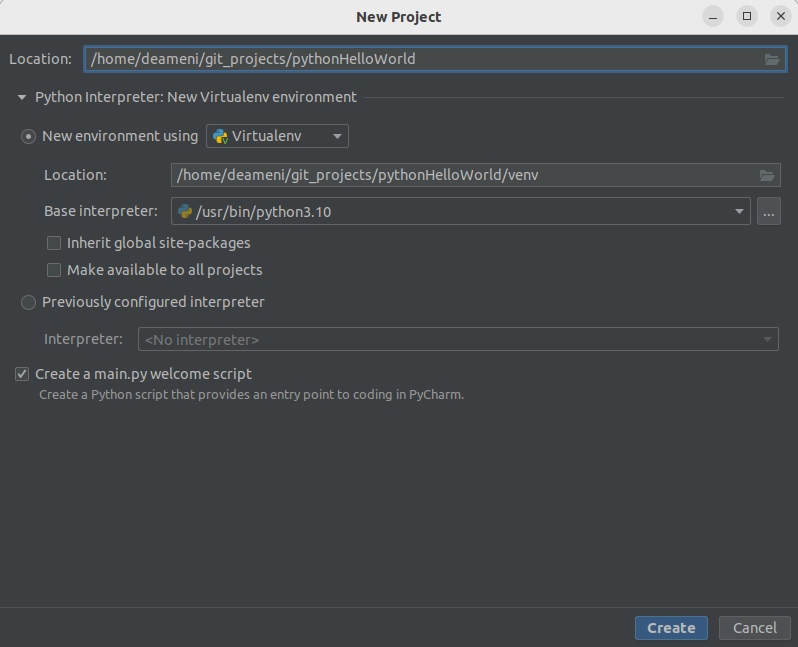This screenshot has height=647, width=798.
Task: Click folder icon in venv Location field
Action: (x=767, y=176)
